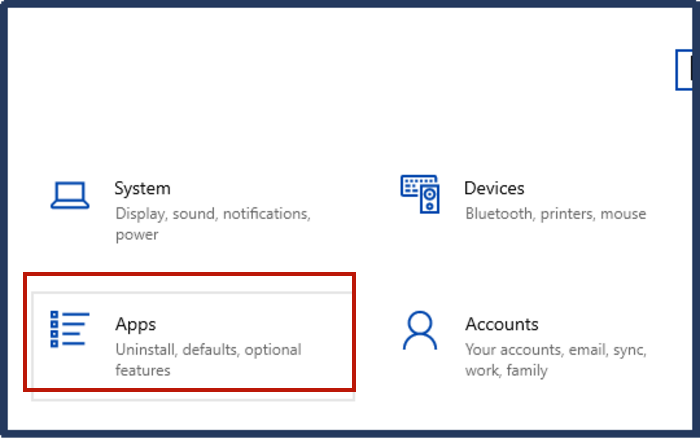
Task: Click 'Uninstall, defaults, optional' description text
Action: coord(208,350)
